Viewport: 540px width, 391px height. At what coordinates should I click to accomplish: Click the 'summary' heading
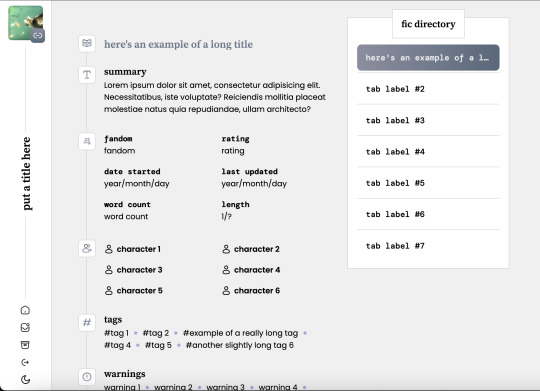click(x=125, y=72)
